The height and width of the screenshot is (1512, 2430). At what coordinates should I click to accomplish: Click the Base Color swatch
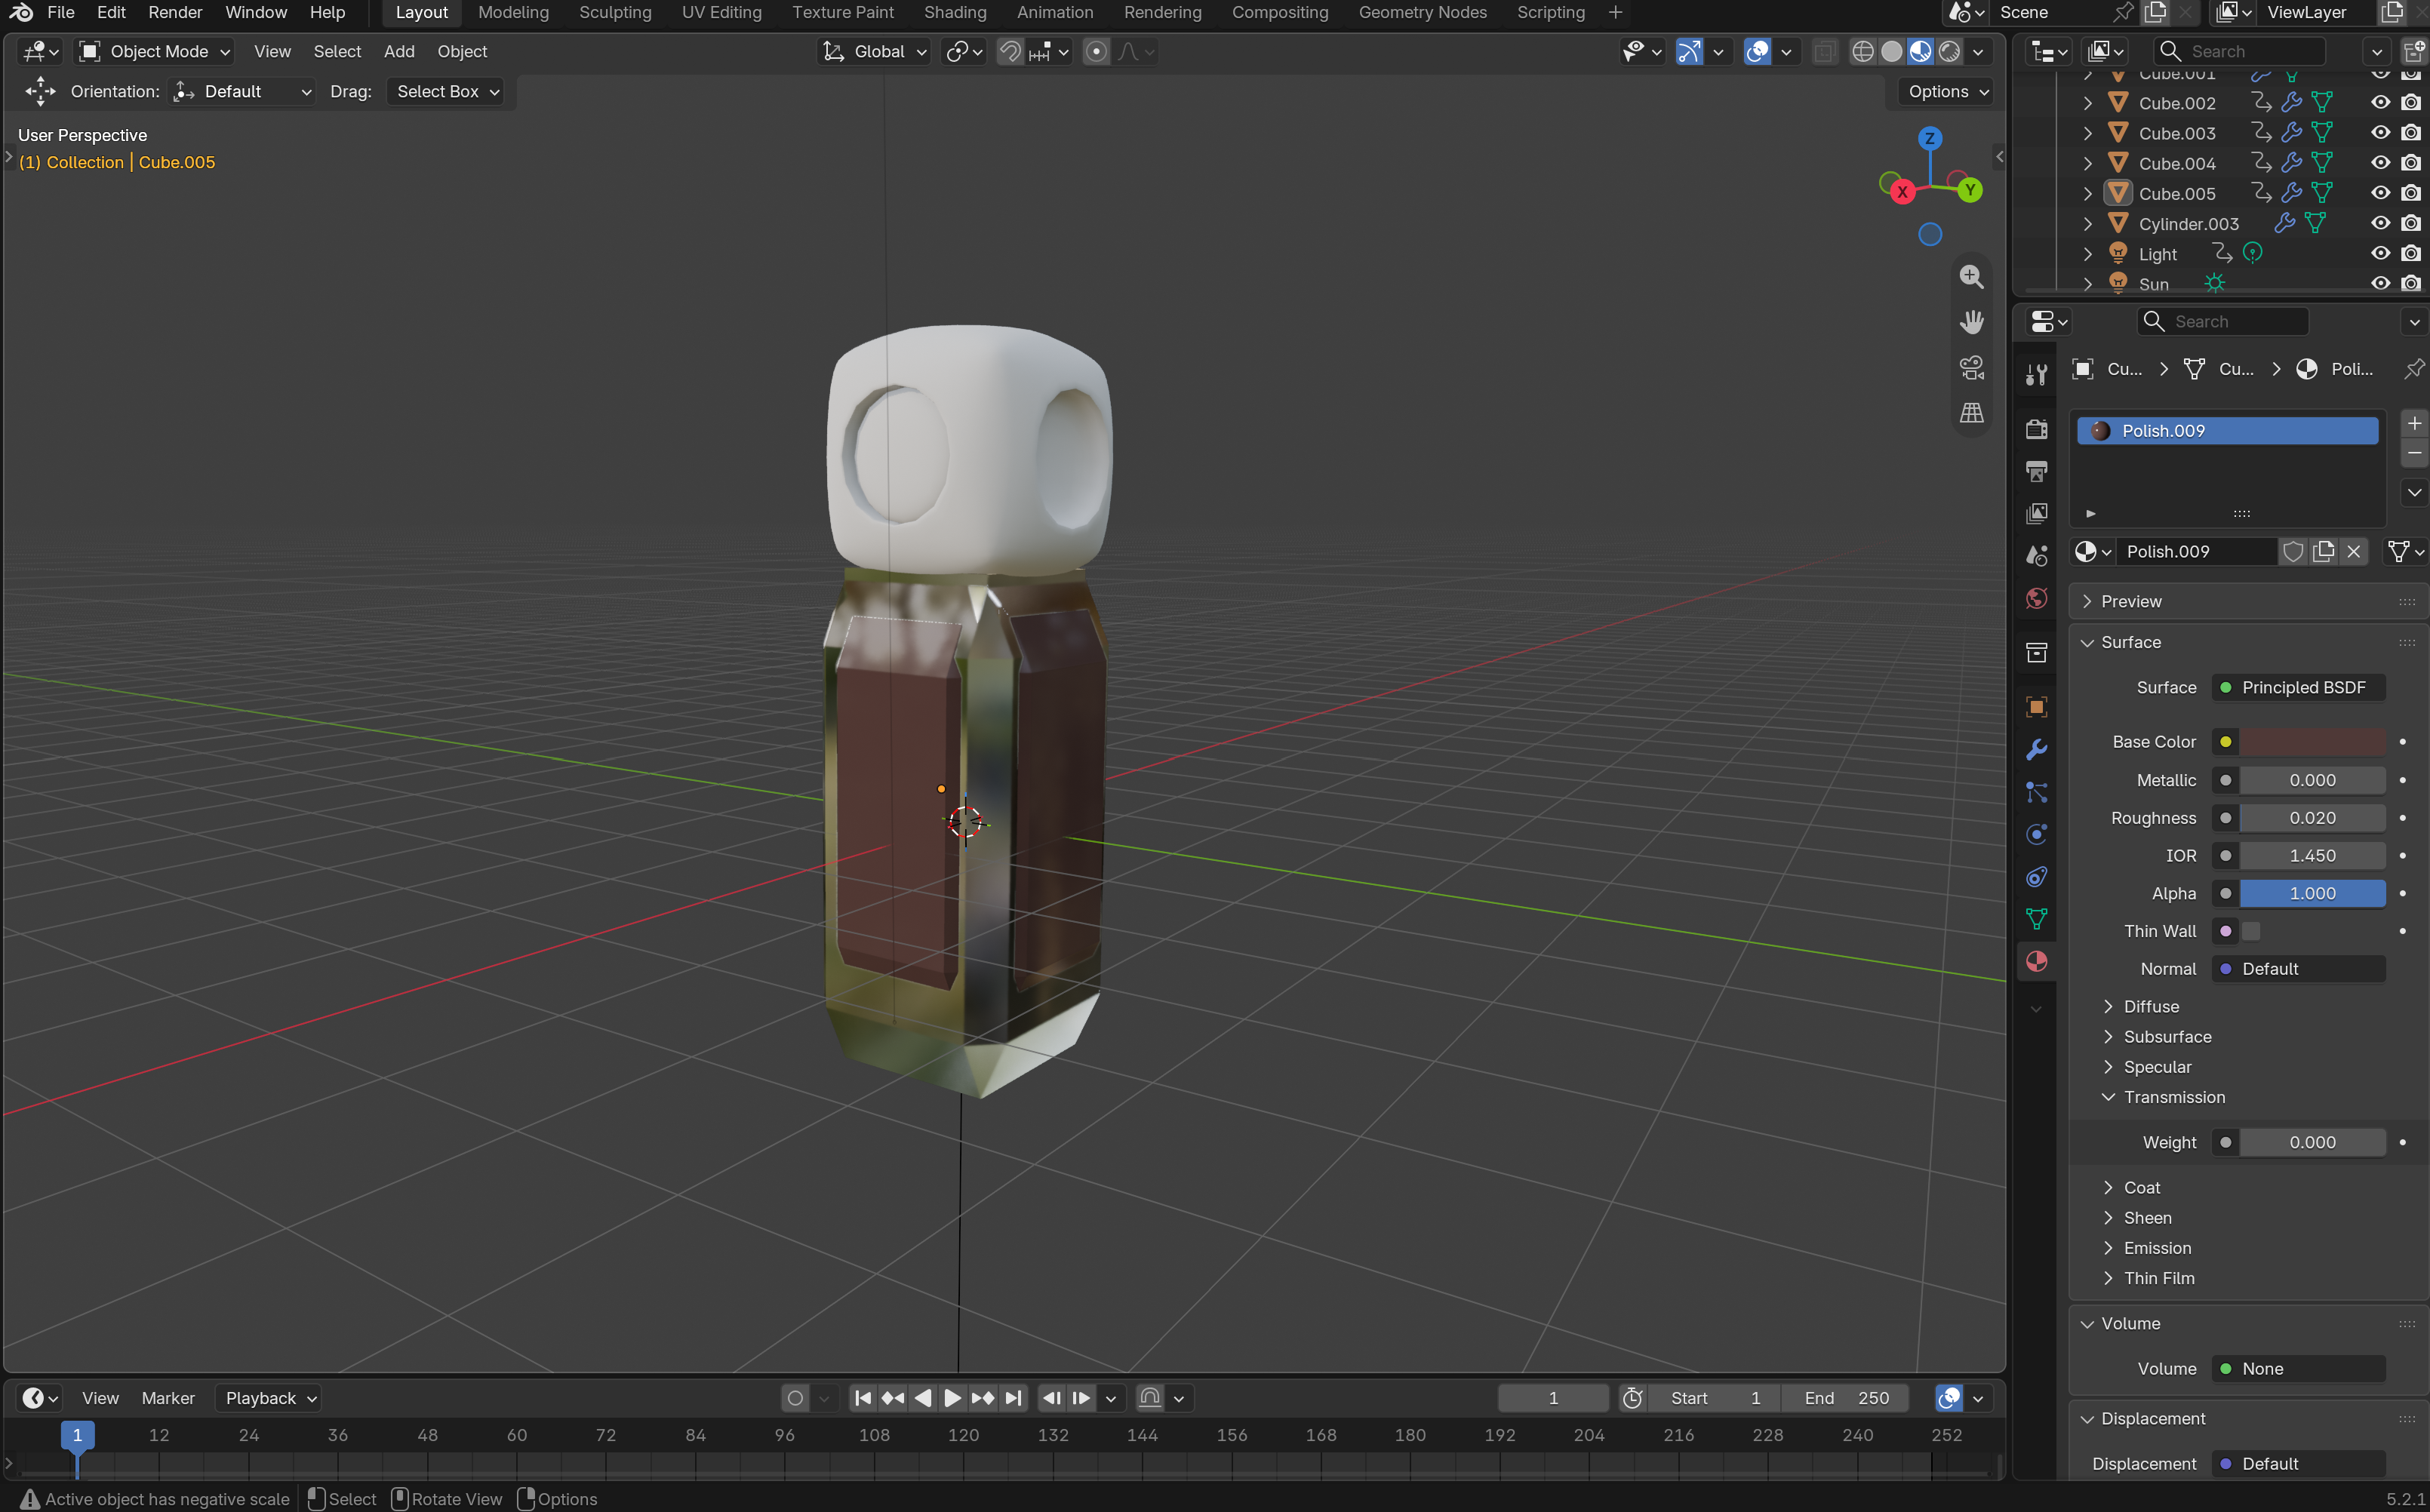tap(2311, 742)
